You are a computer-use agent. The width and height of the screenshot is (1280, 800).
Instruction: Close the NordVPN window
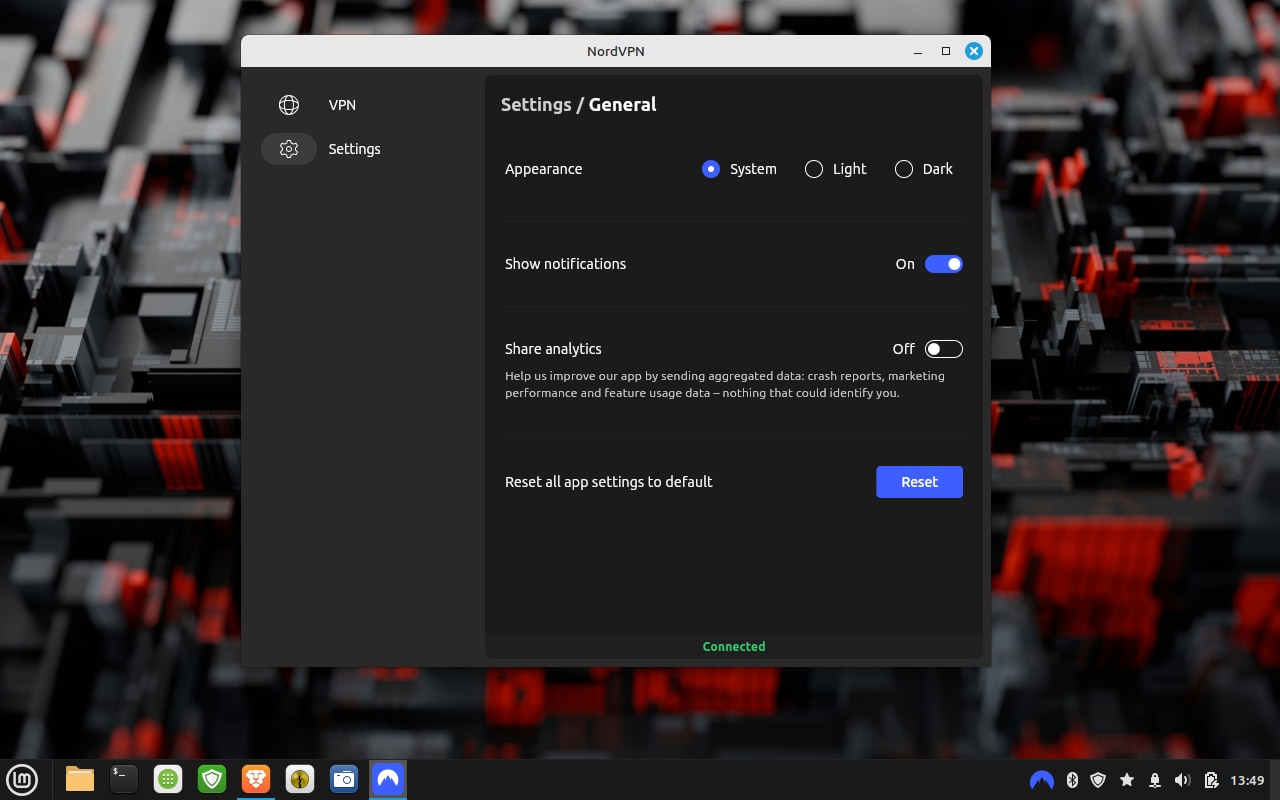[974, 51]
